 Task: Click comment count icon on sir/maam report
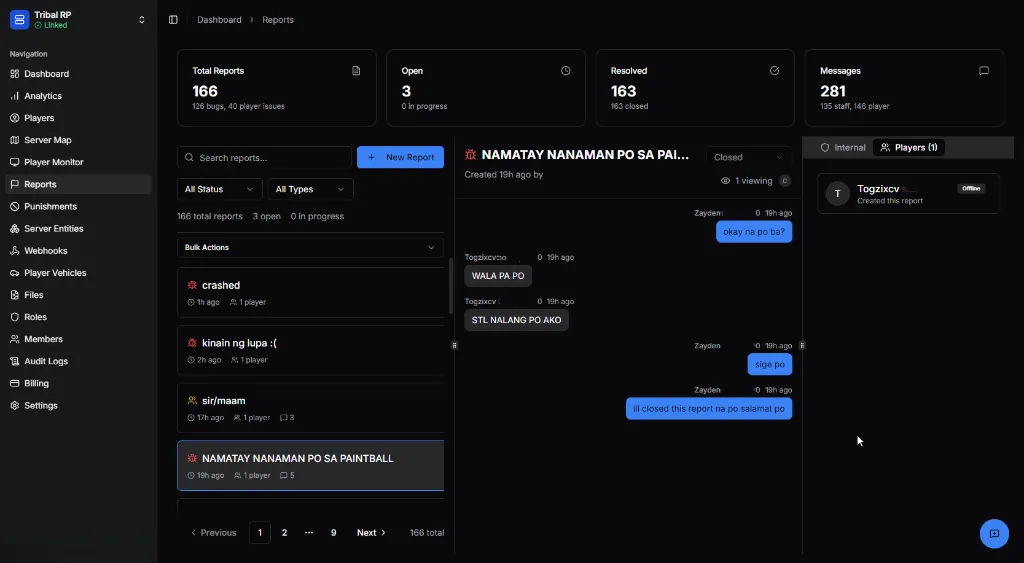coord(283,417)
